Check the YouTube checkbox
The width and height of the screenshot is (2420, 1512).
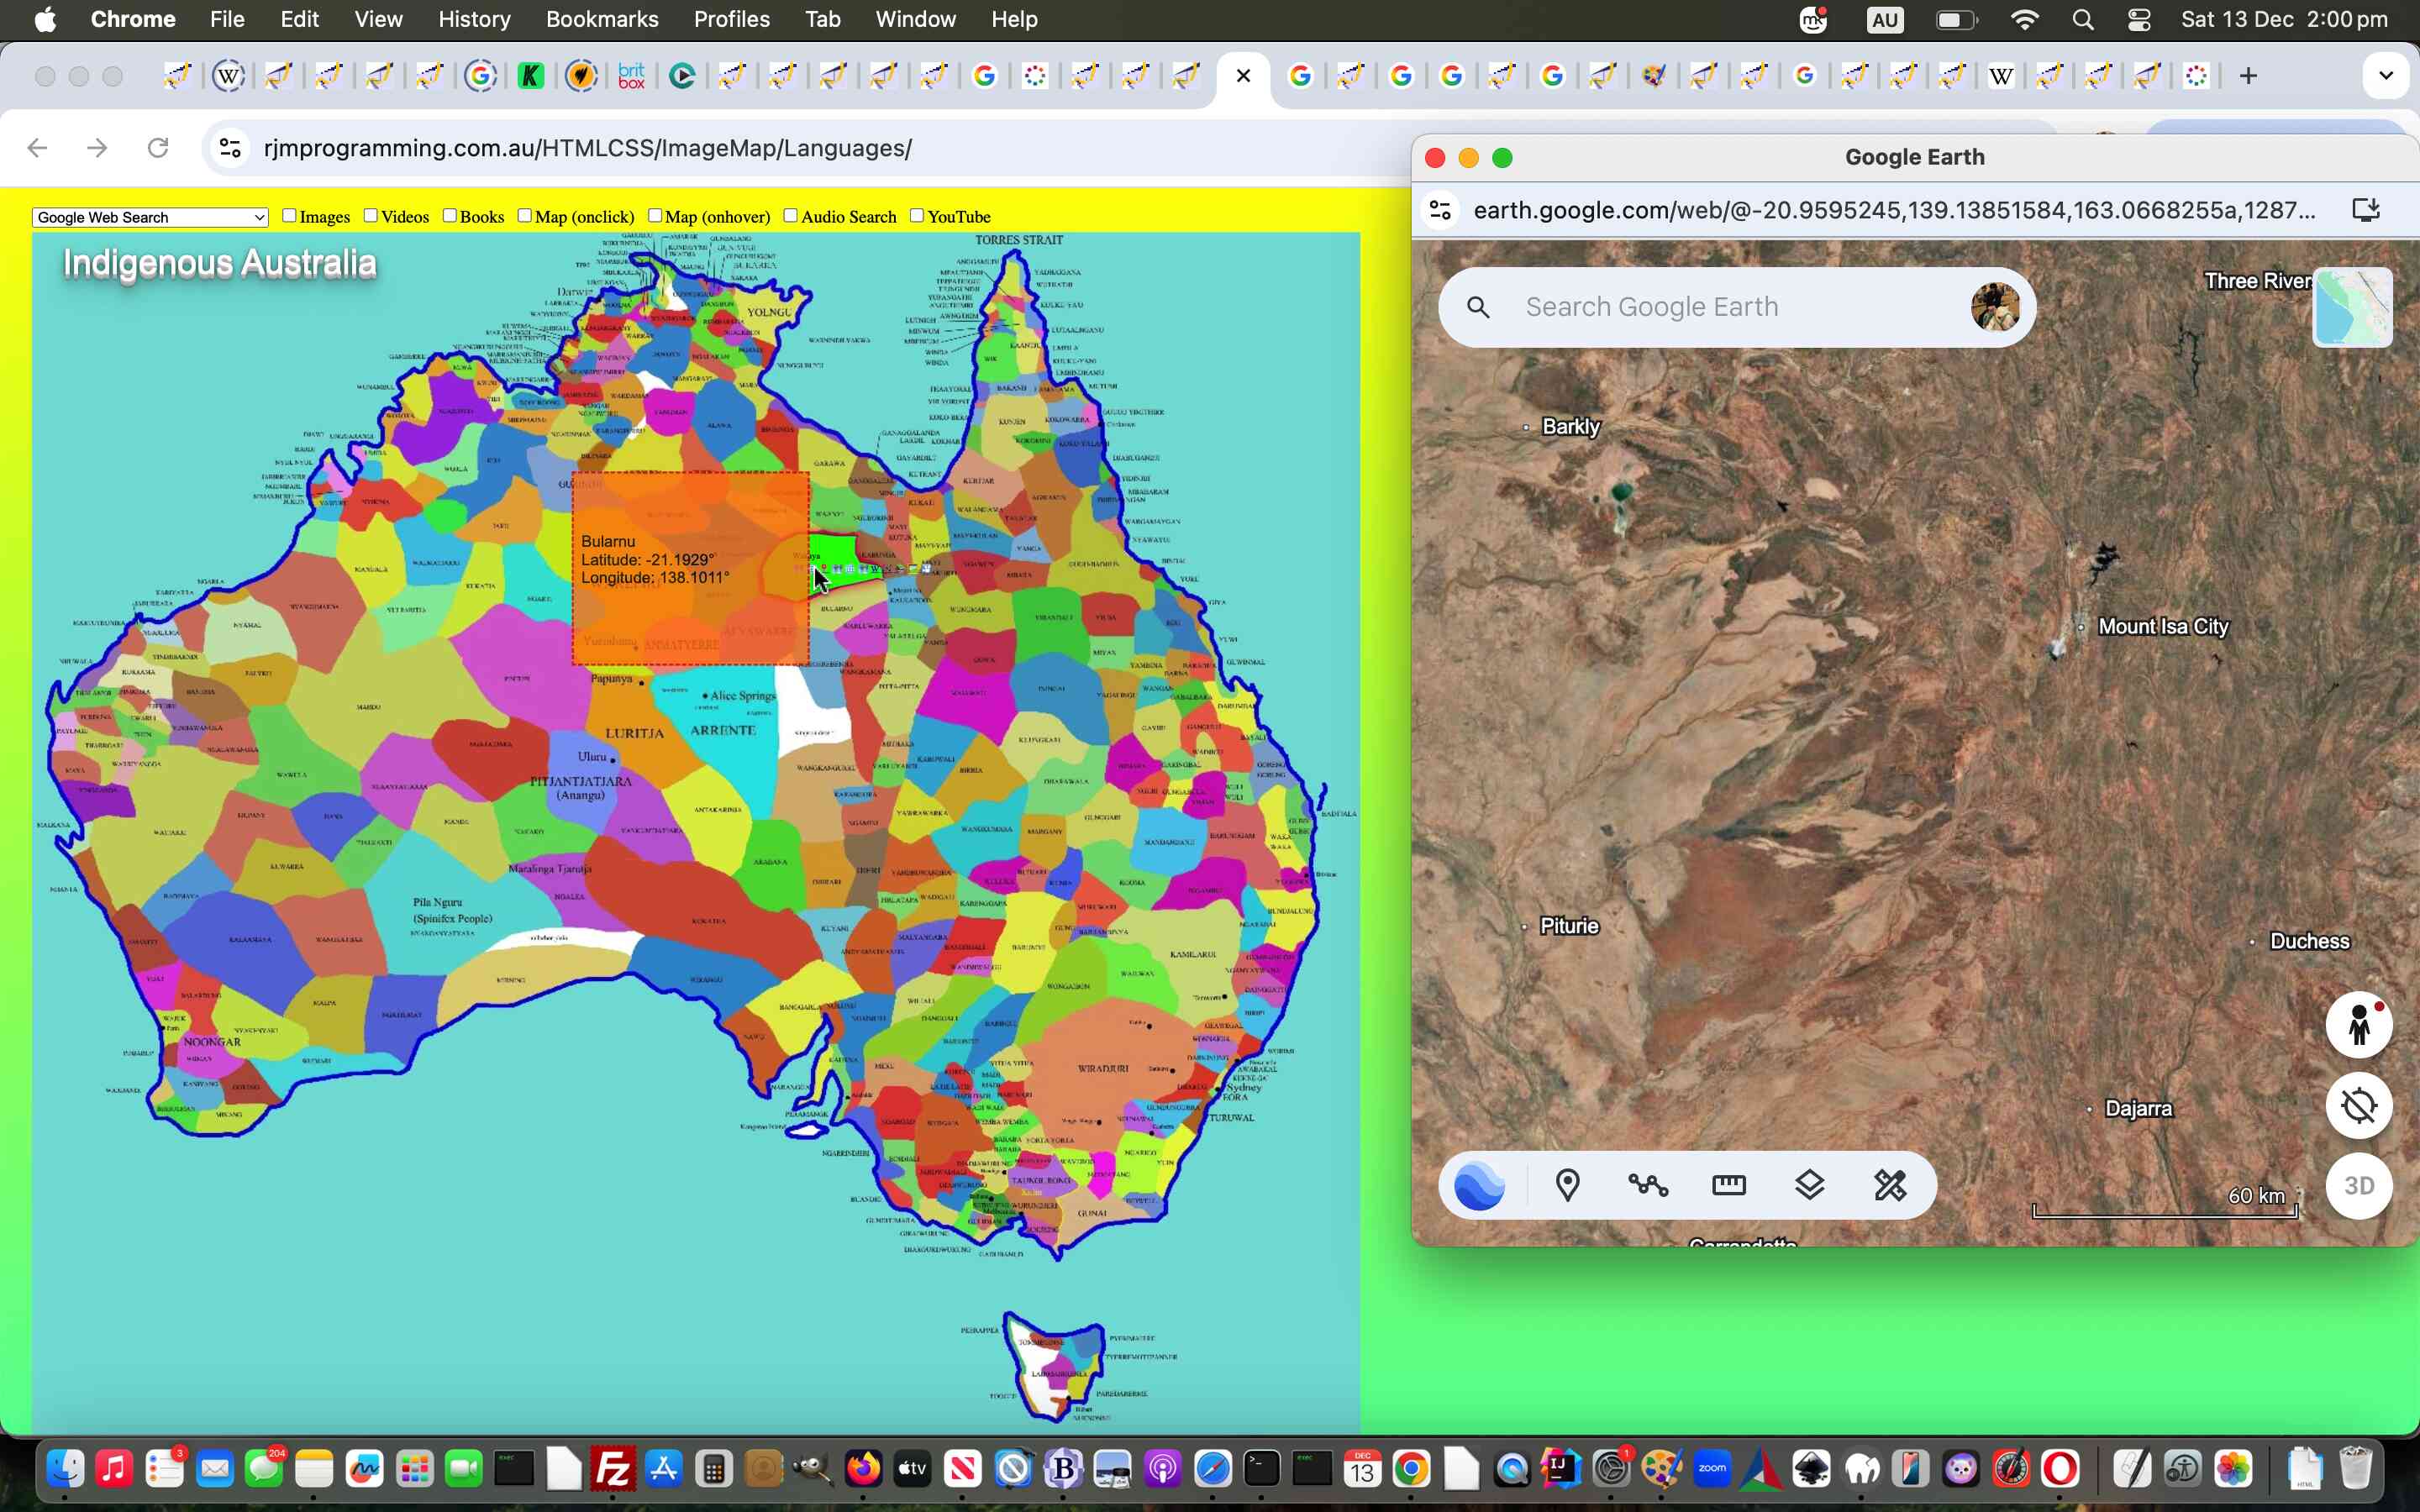[917, 216]
